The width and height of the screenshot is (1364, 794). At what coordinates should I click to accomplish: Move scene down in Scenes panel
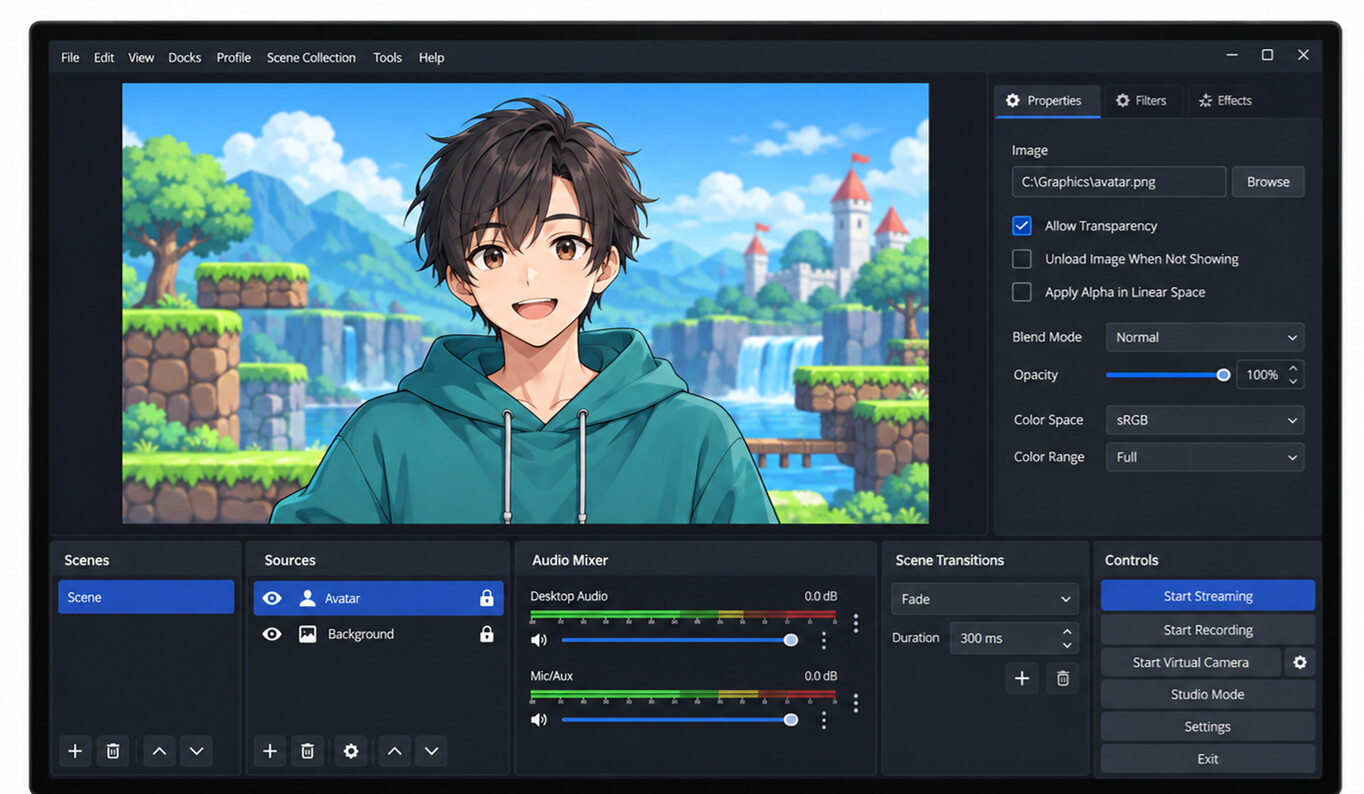[196, 751]
